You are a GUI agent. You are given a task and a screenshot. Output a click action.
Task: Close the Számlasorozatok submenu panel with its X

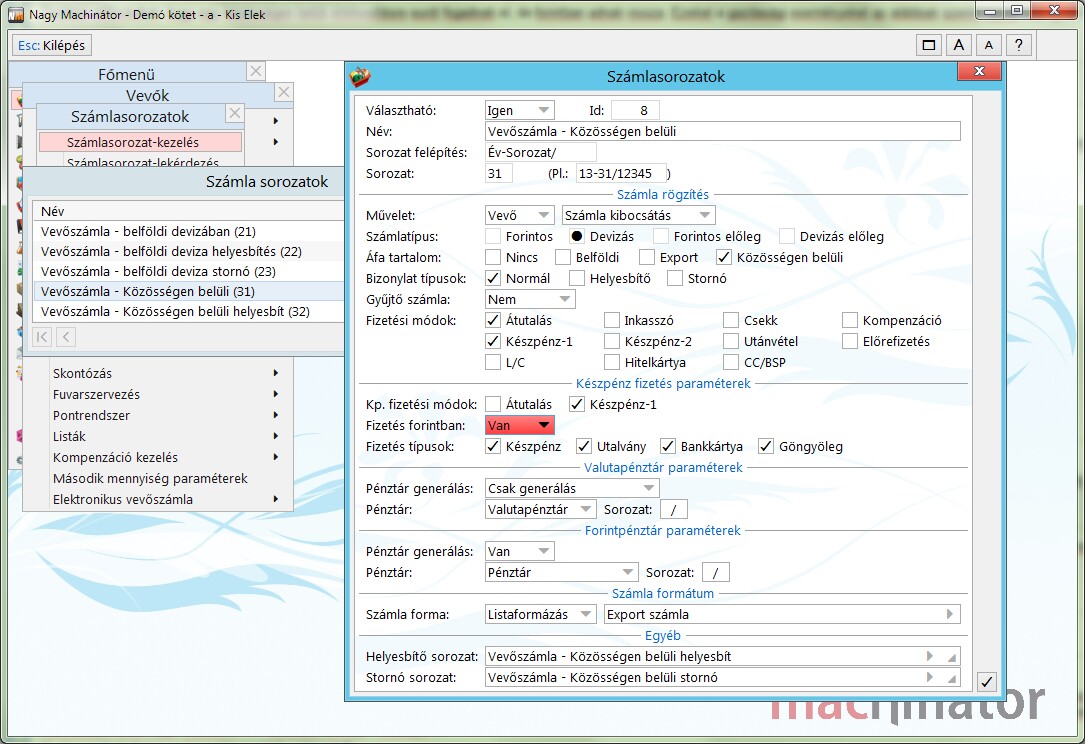235,113
